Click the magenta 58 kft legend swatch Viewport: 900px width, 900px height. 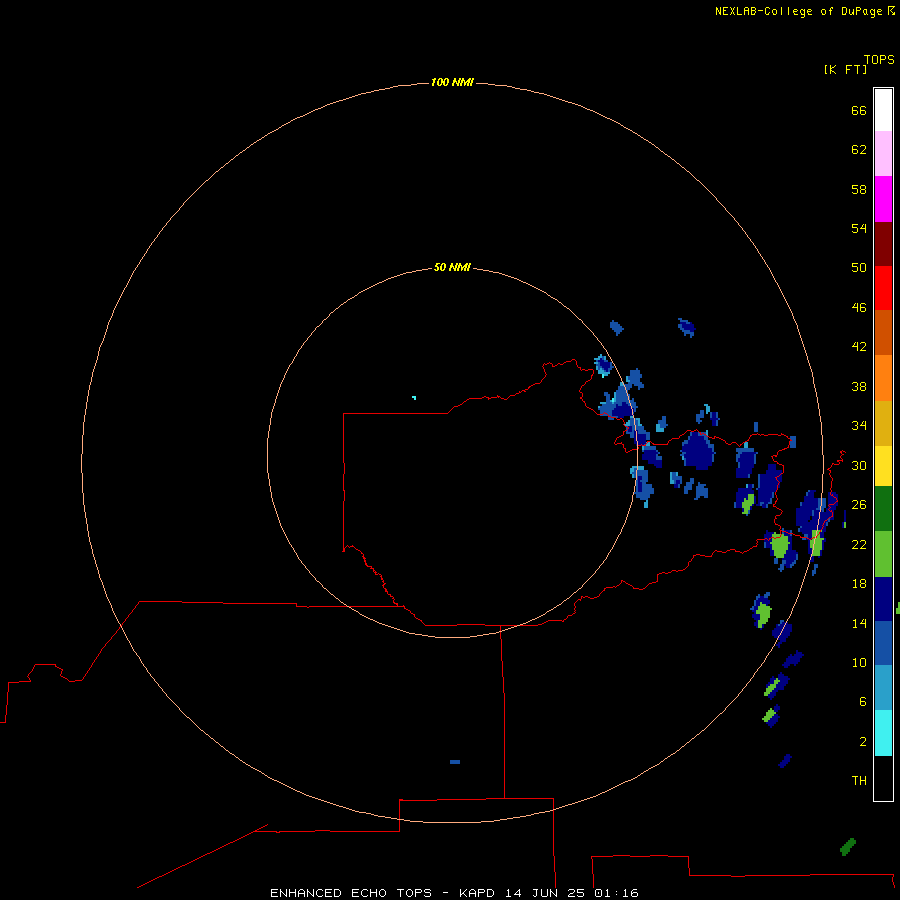[x=883, y=199]
